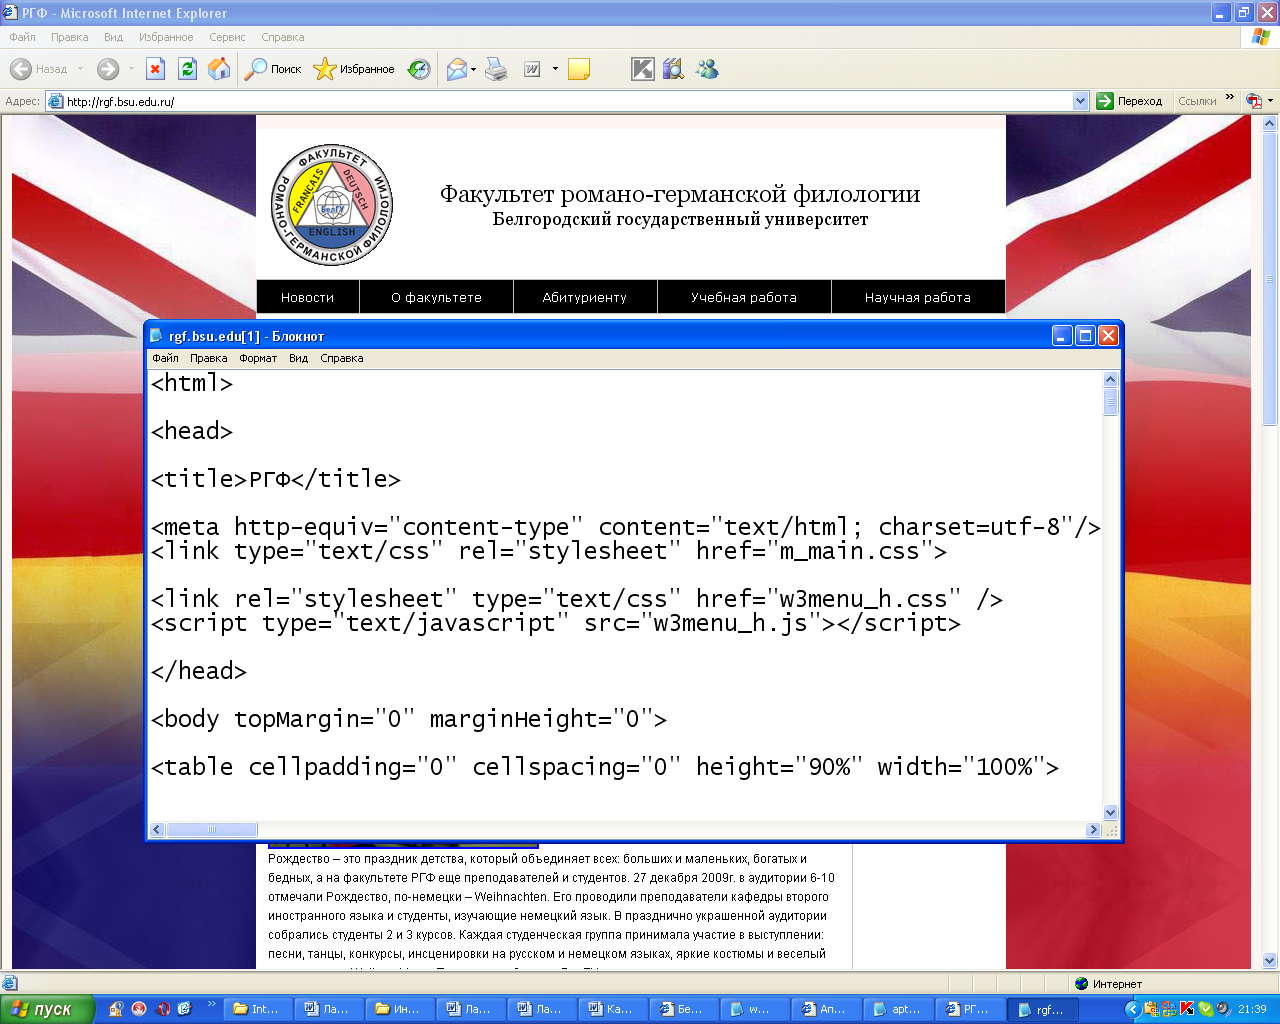Open the Forward button history dropdown
The image size is (1280, 1024).
[x=131, y=69]
